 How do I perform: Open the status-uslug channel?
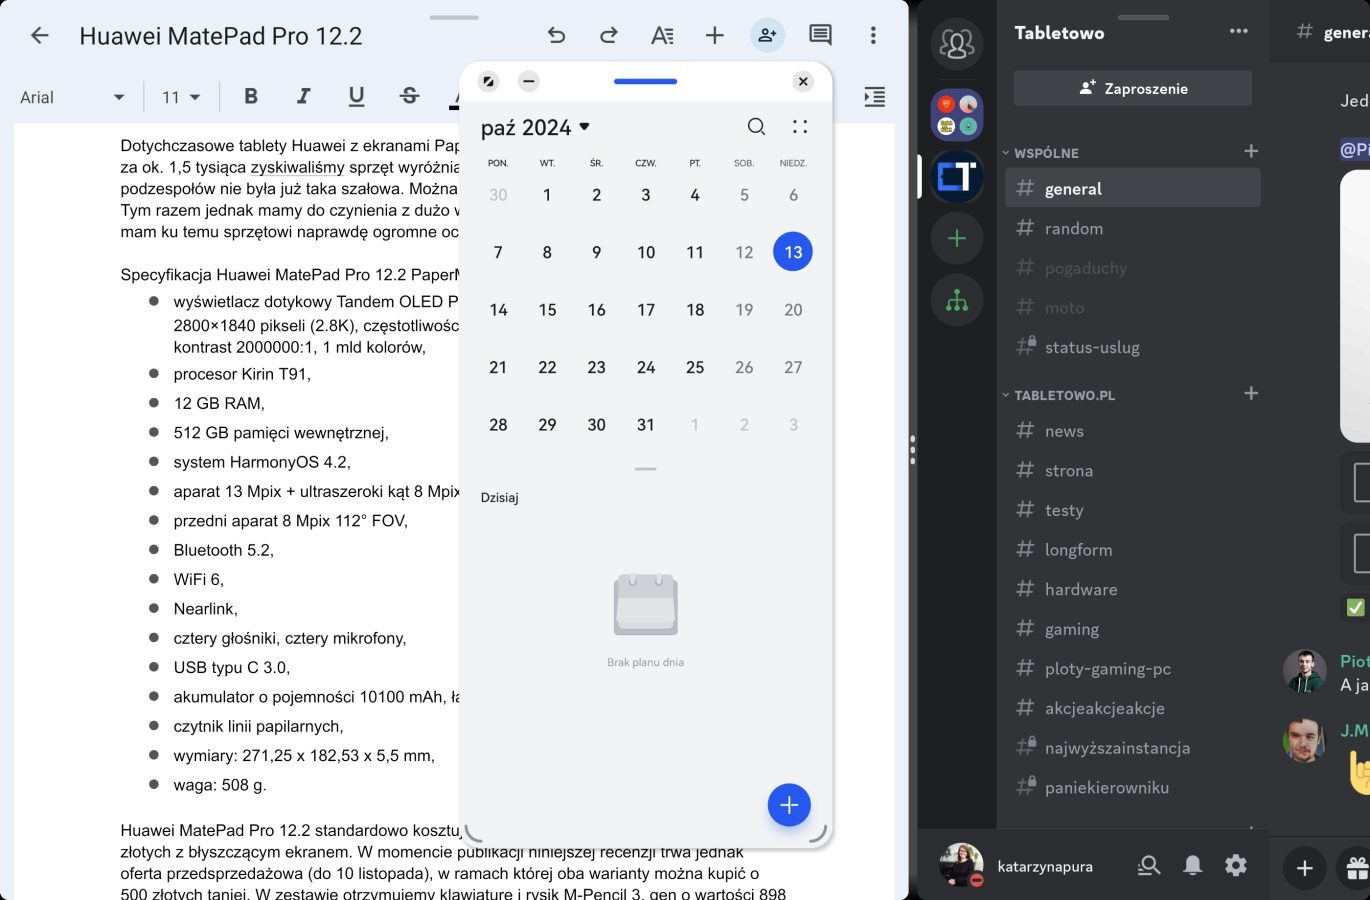(x=1133, y=347)
